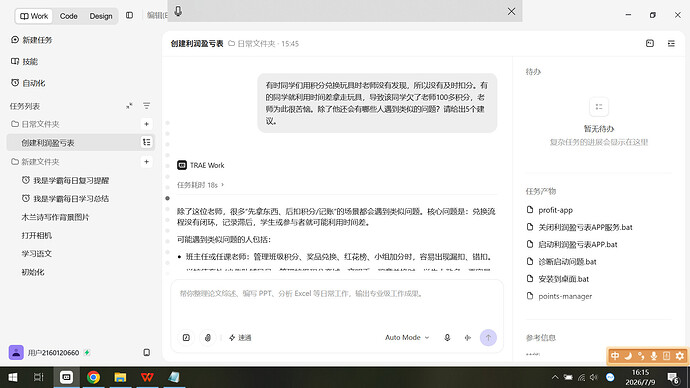Image resolution: width=690 pixels, height=388 pixels.
Task: Switch to the Work tab
Action: click(x=34, y=16)
